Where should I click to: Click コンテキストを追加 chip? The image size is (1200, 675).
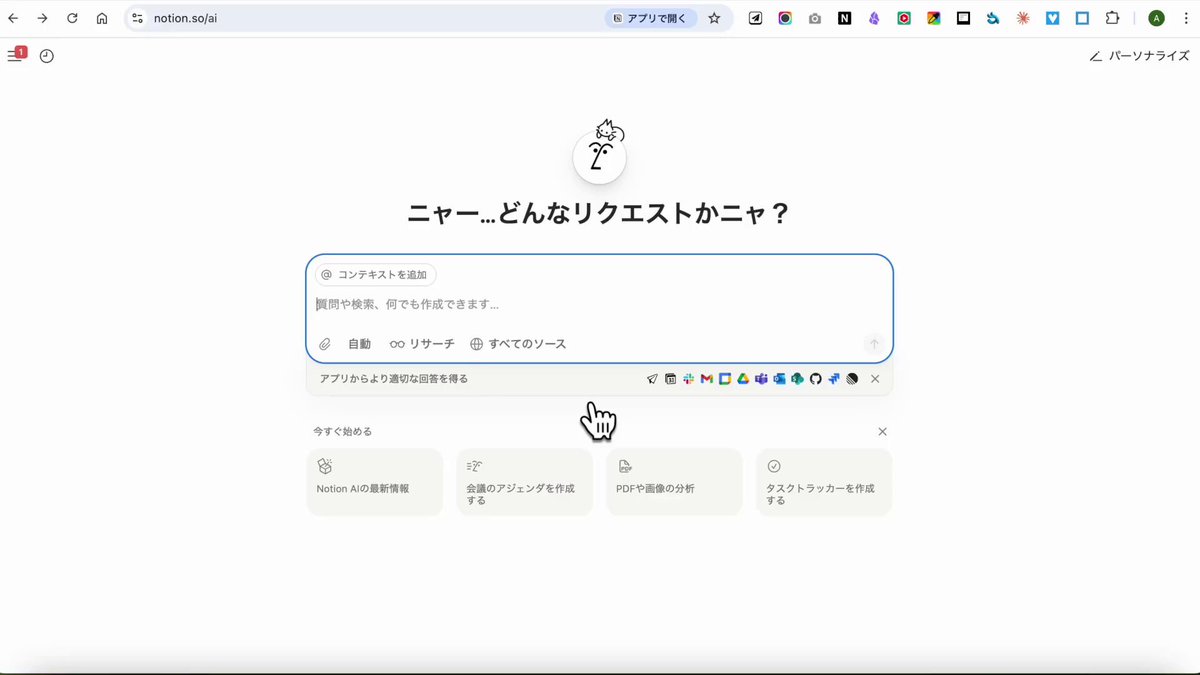point(376,274)
